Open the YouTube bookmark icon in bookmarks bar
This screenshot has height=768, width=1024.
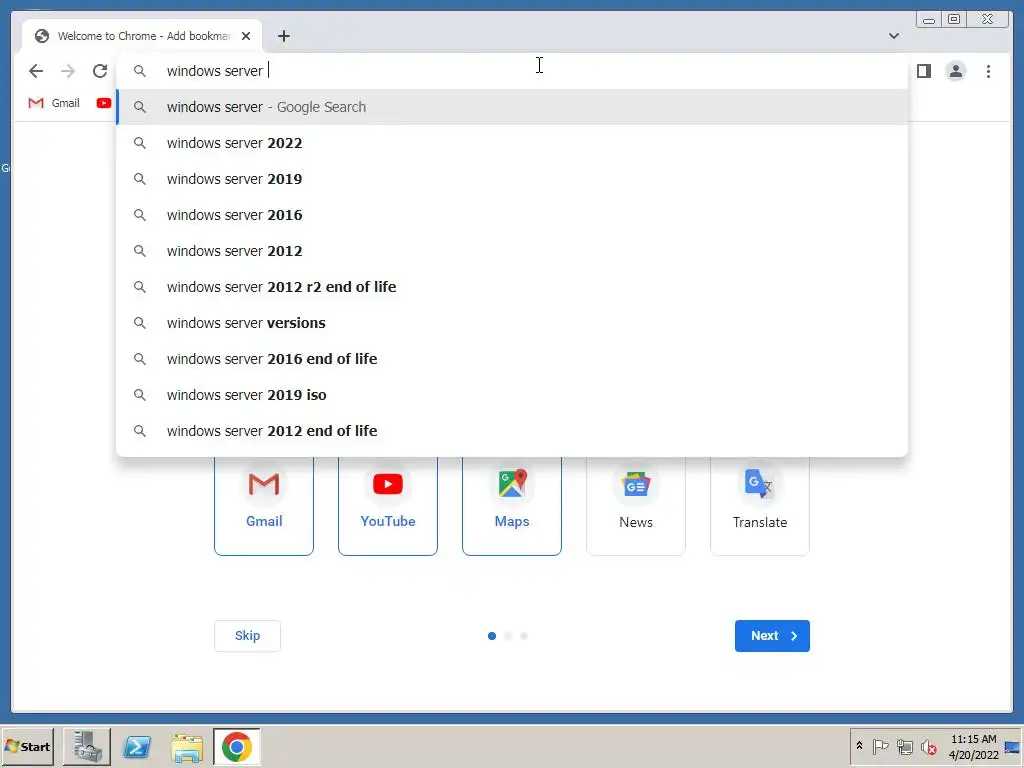[x=103, y=103]
